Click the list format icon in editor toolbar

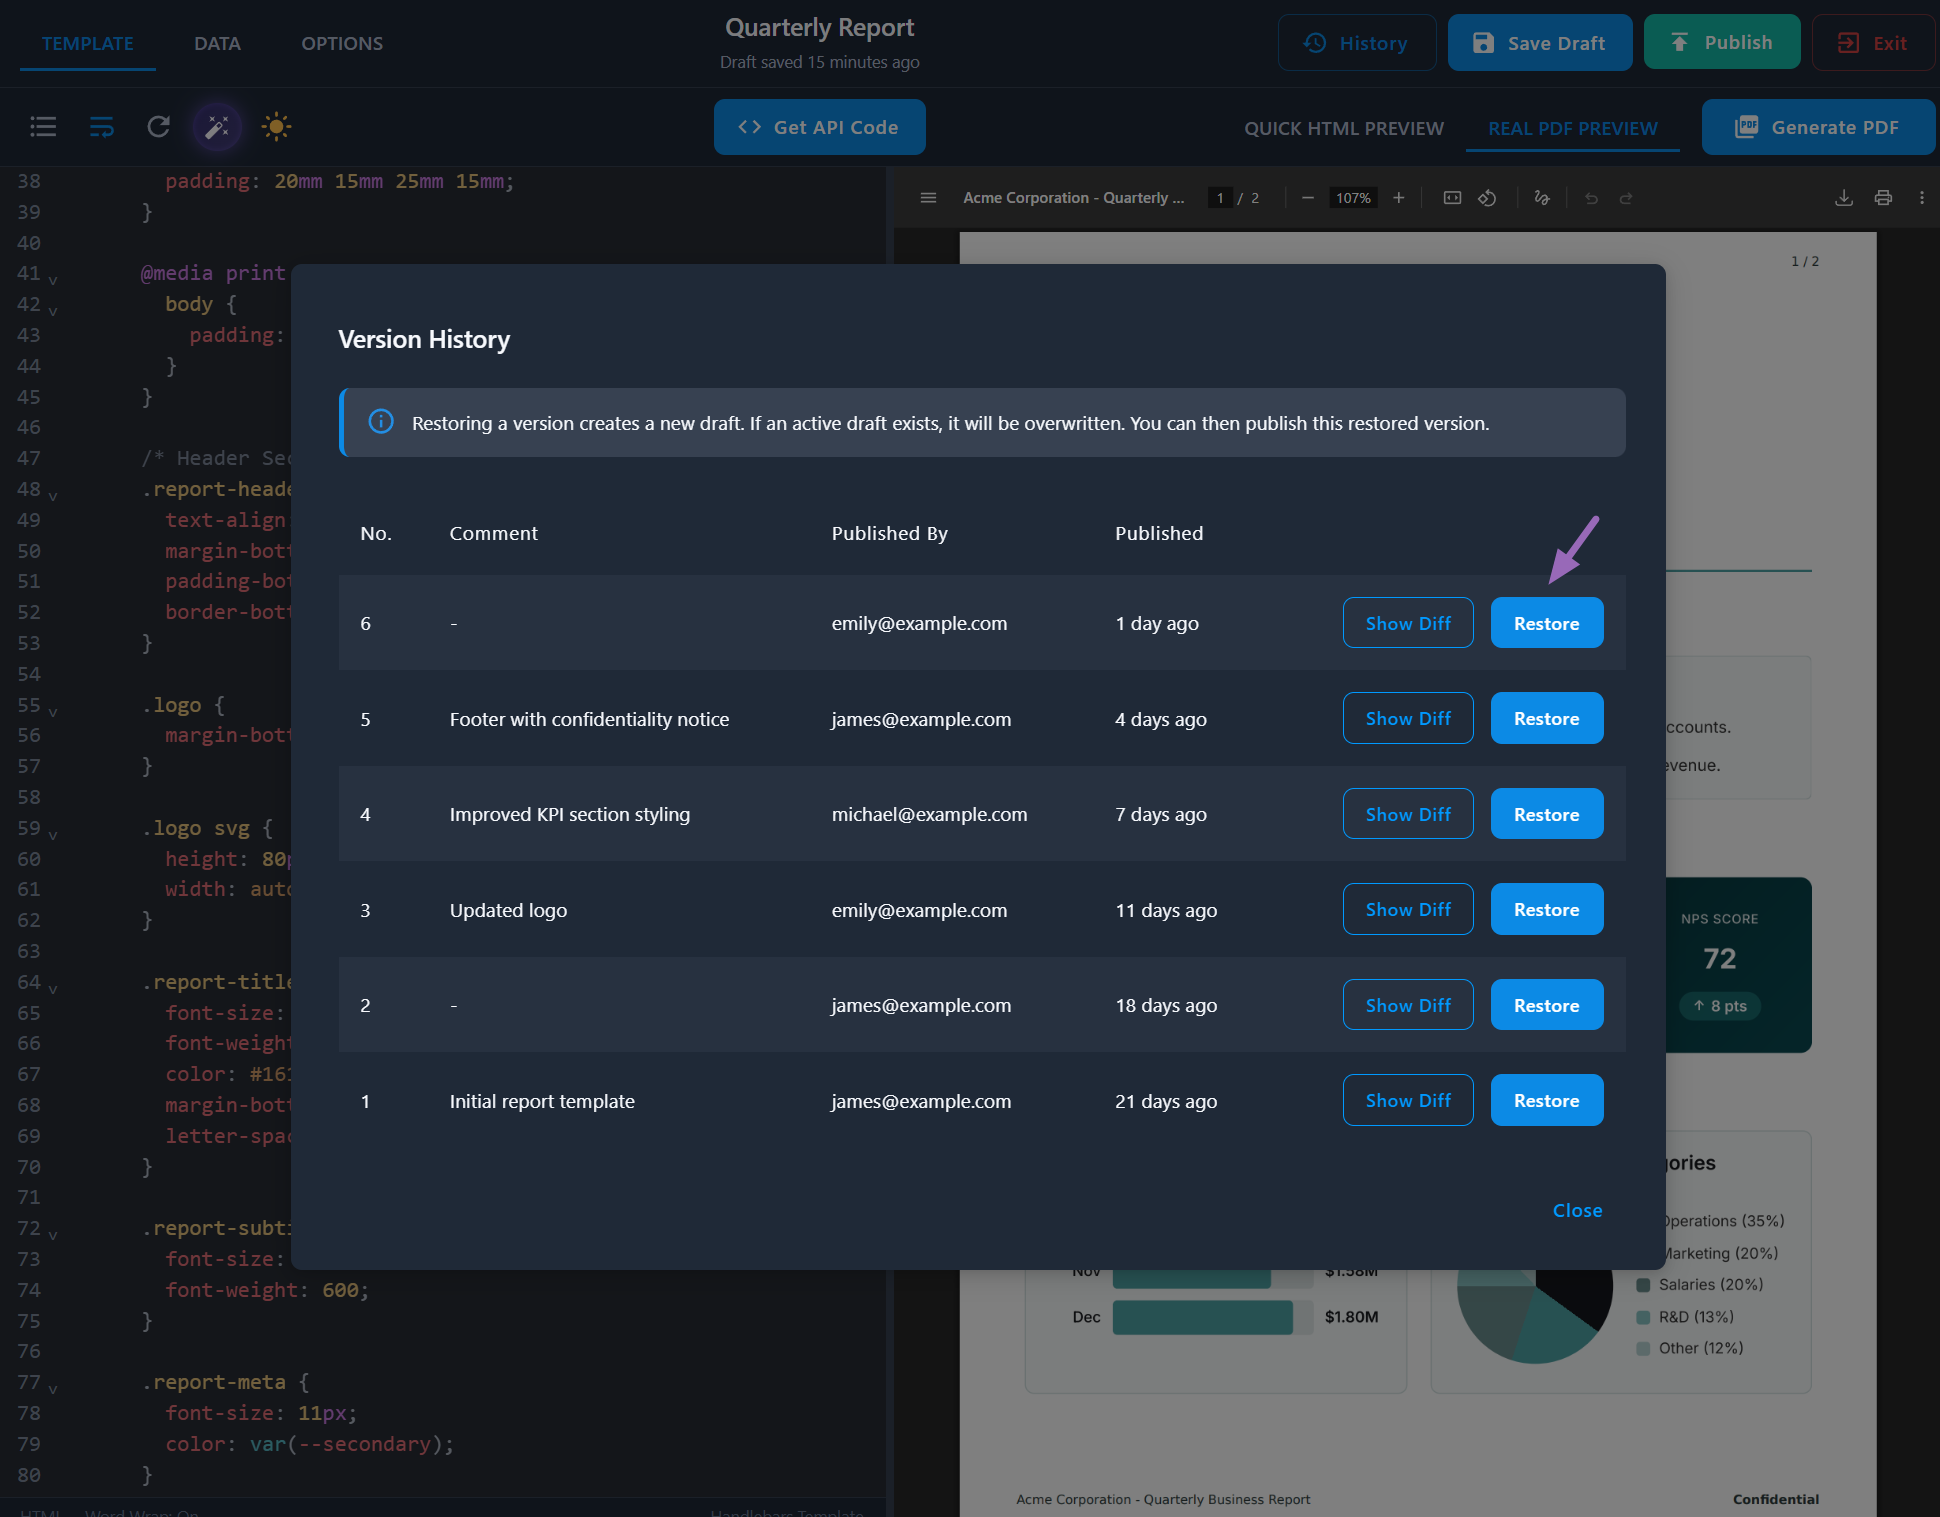[43, 127]
